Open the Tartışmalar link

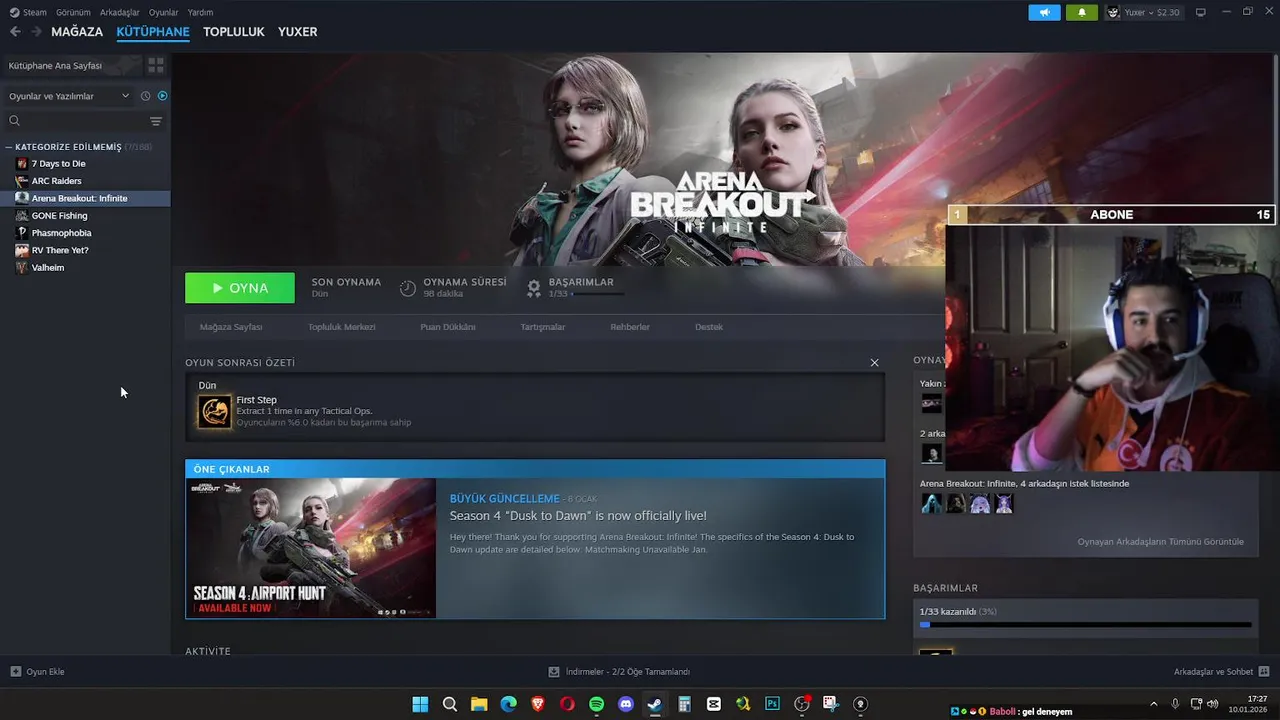543,327
